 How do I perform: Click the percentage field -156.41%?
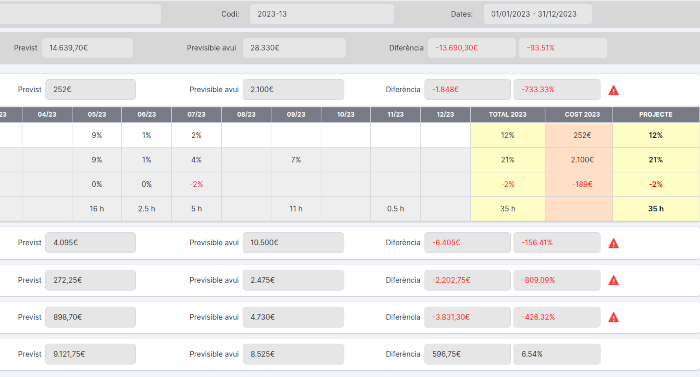557,243
